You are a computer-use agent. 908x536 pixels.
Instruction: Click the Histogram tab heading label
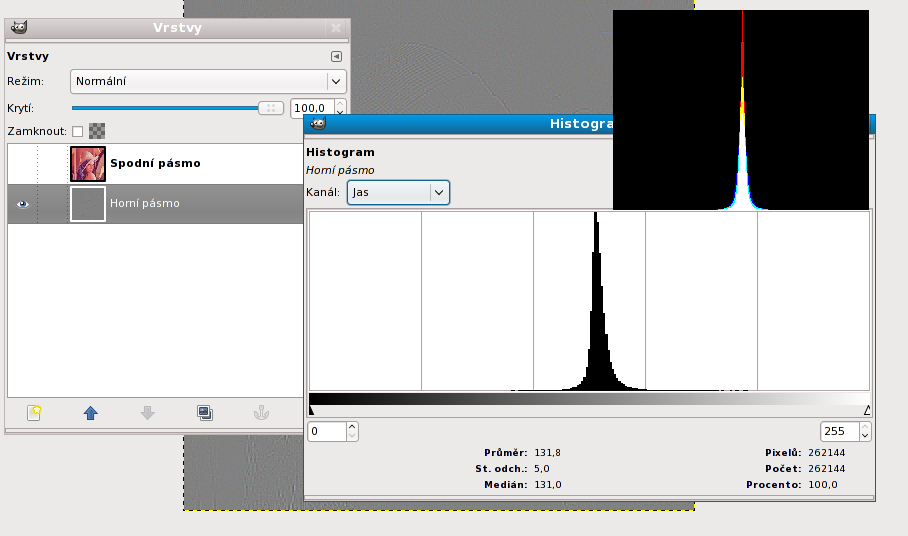tap(340, 152)
